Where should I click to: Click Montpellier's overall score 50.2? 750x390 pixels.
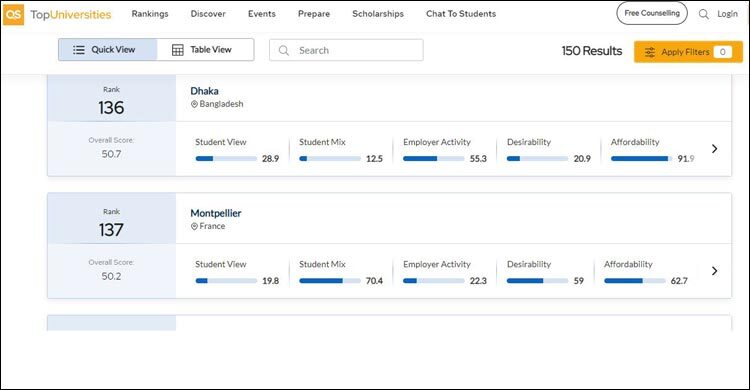point(111,276)
